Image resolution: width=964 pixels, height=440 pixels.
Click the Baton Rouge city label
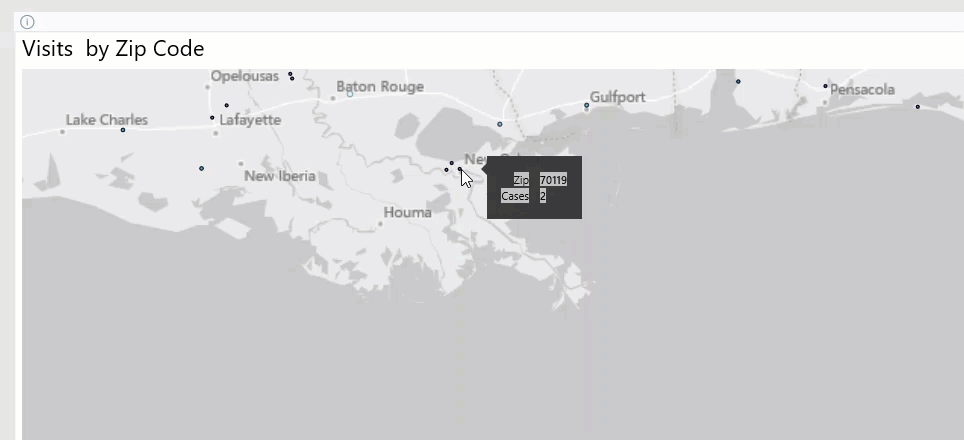pyautogui.click(x=380, y=87)
